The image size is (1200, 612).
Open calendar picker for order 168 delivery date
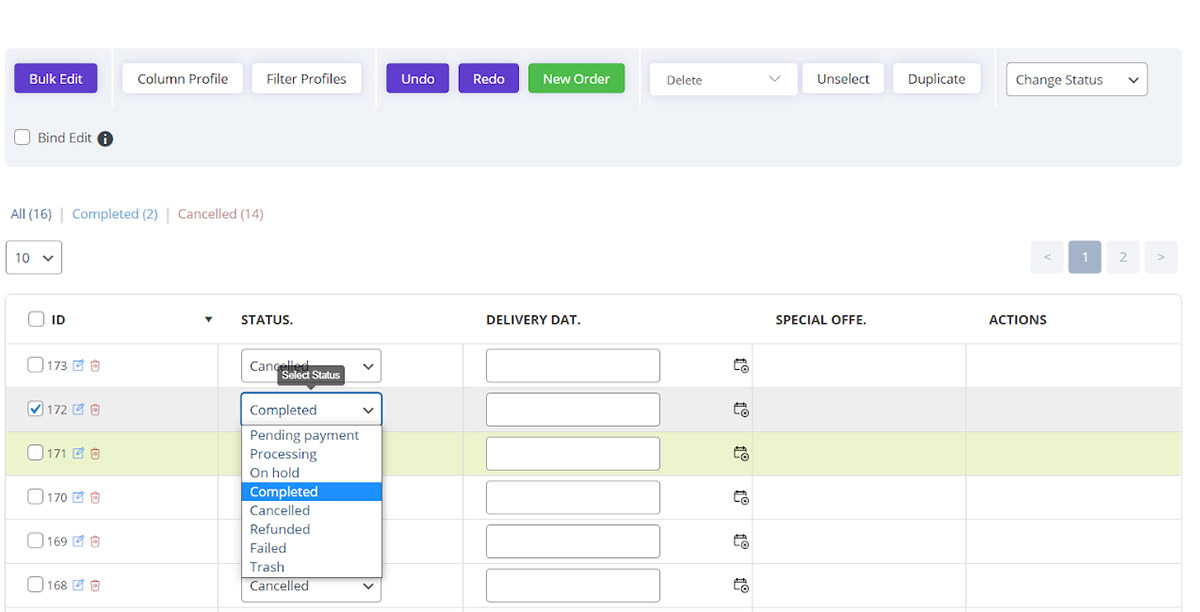[741, 586]
